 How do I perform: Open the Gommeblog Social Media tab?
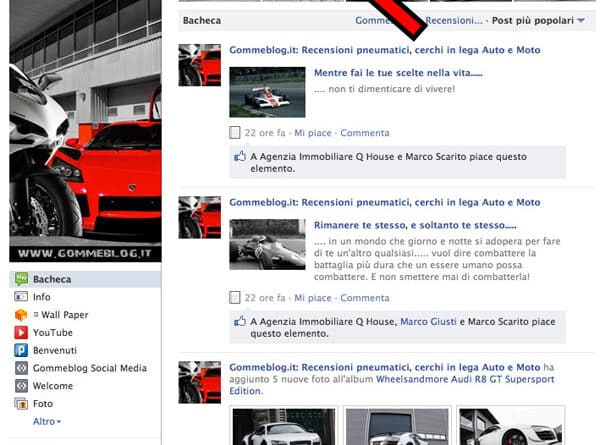coord(85,368)
